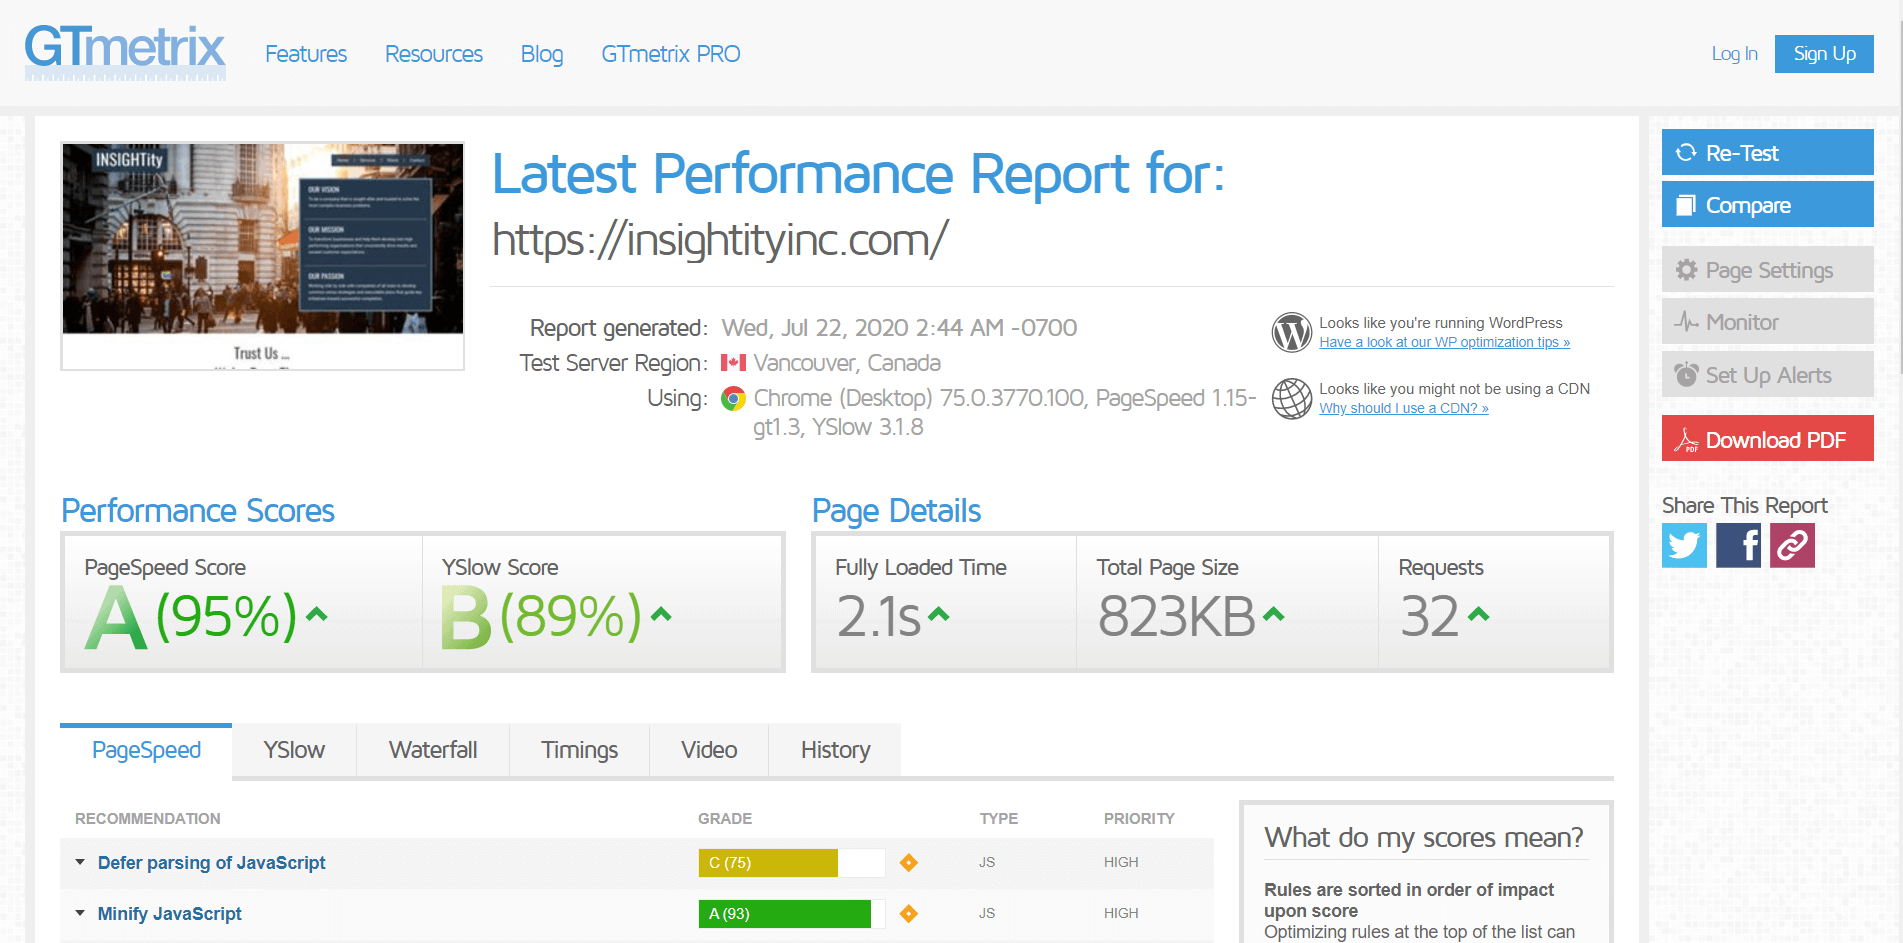Click the Compare button
The height and width of the screenshot is (943, 1903).
[x=1767, y=204]
